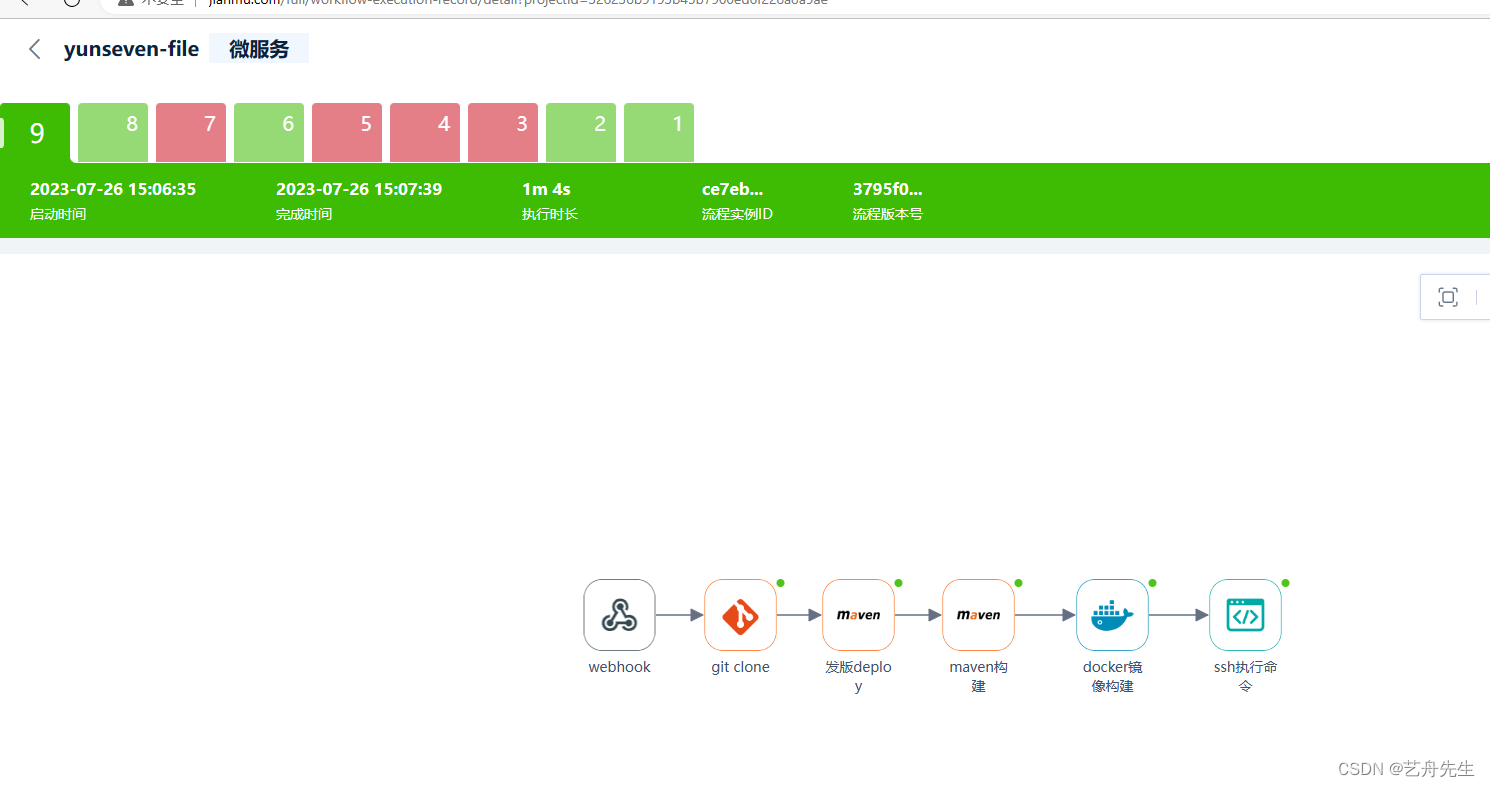Select the webhook trigger node icon

pyautogui.click(x=619, y=615)
